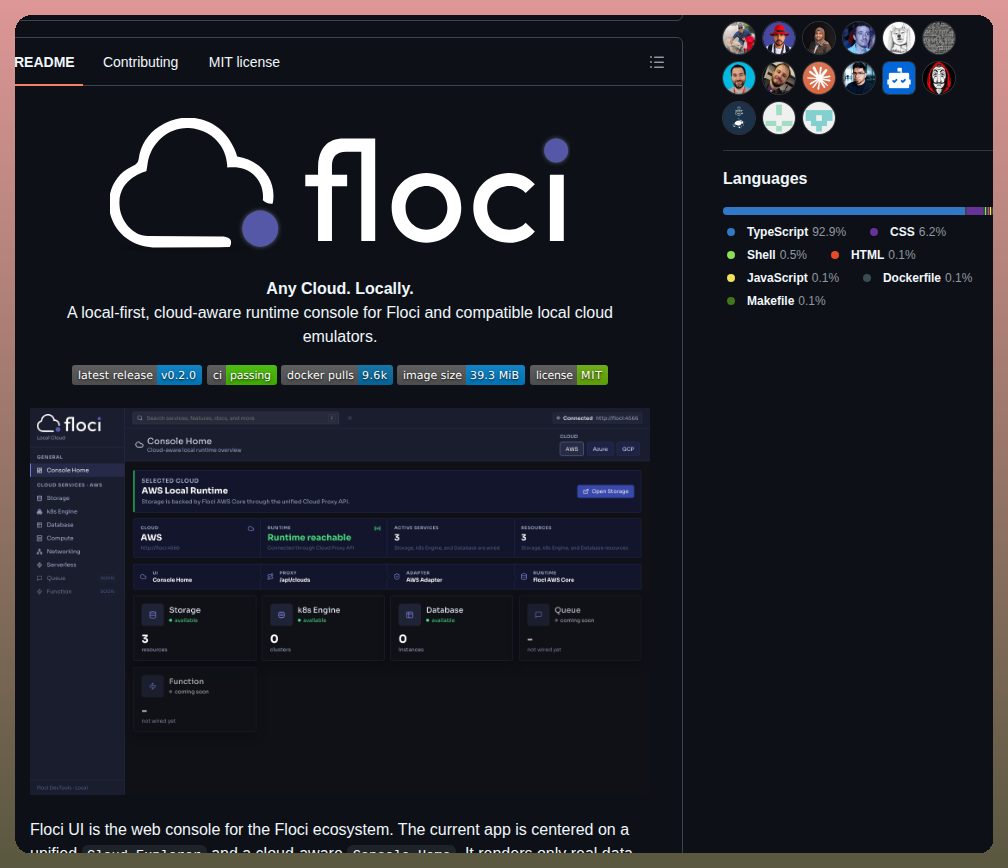The height and width of the screenshot is (868, 1008).
Task: Click the Dockerfile 0.1% language link
Action: tap(917, 278)
